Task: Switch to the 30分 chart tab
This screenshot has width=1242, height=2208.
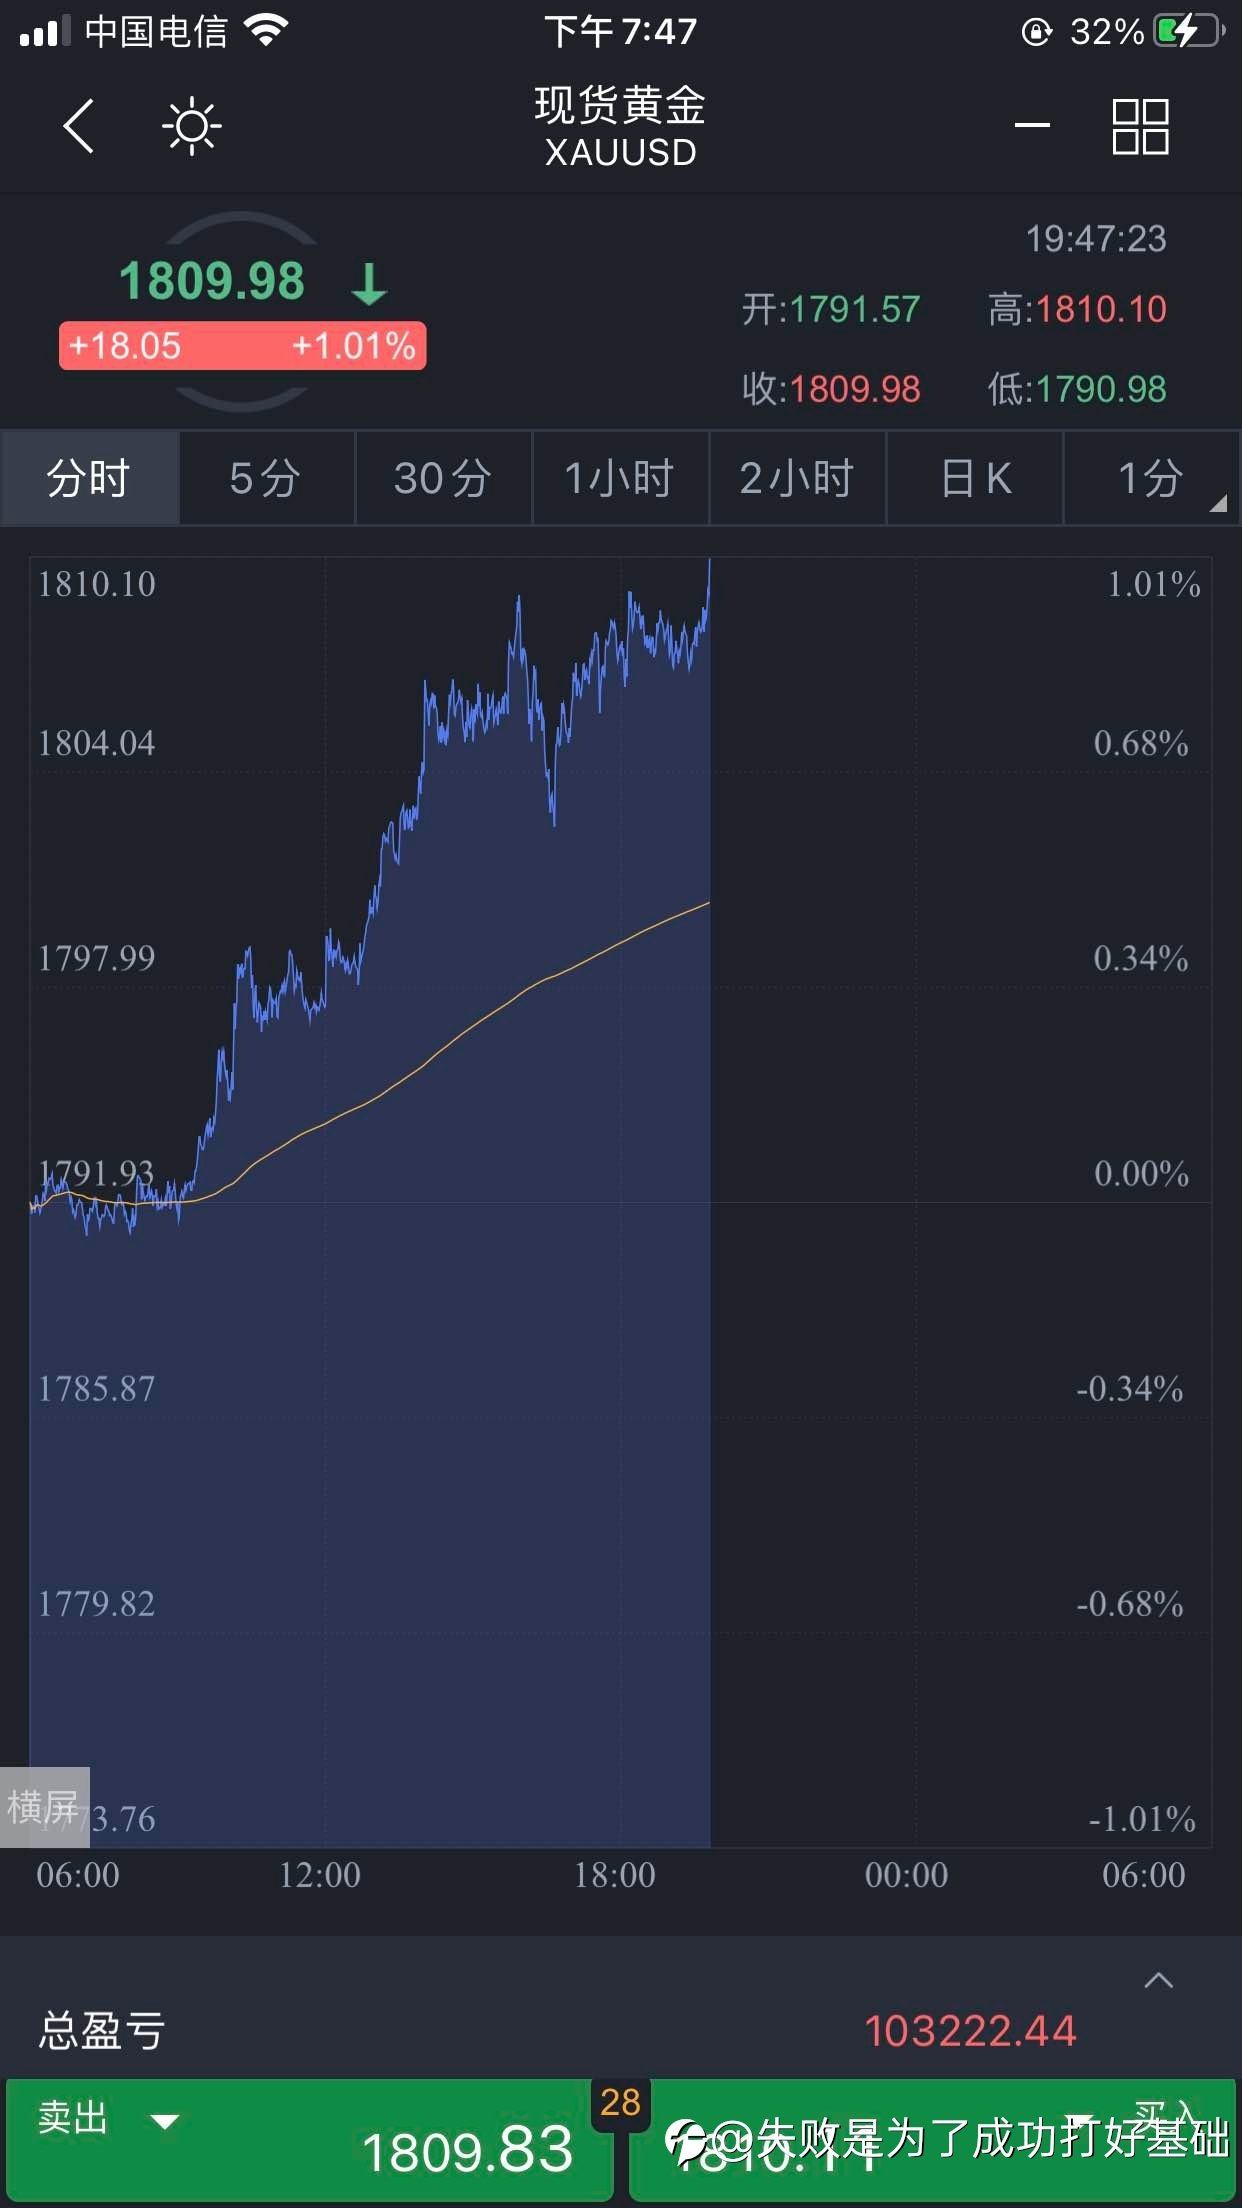Action: point(443,478)
